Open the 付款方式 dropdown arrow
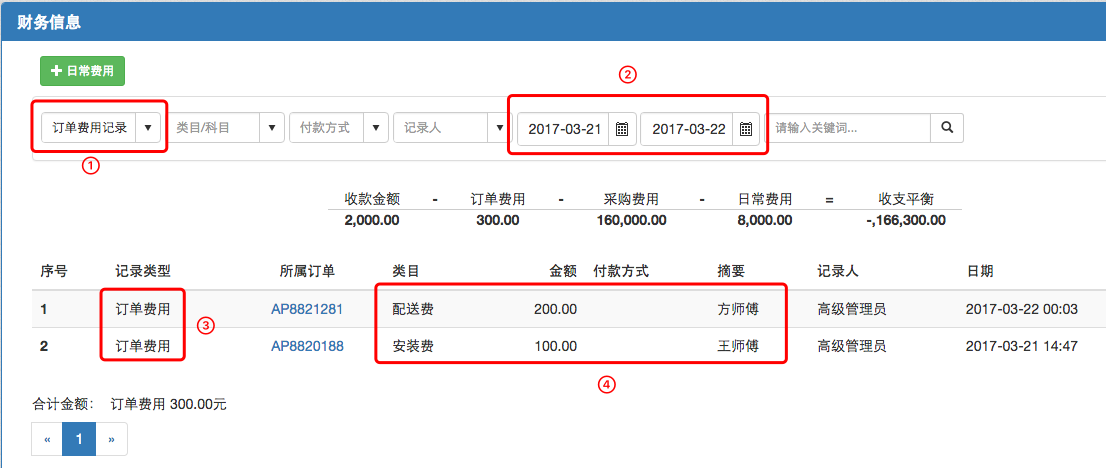 tap(375, 128)
